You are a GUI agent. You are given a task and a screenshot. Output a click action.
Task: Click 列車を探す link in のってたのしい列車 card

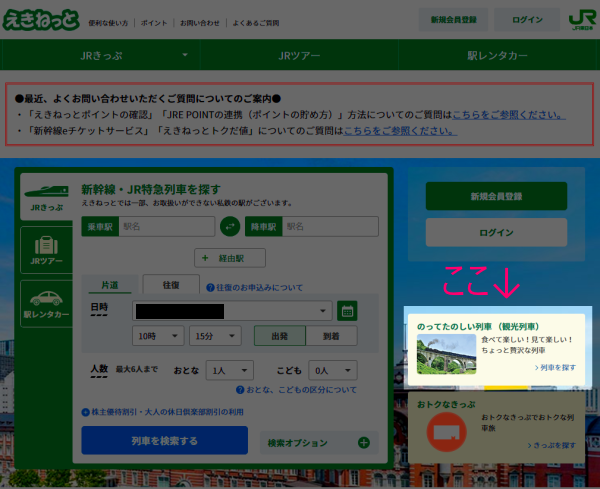(555, 367)
